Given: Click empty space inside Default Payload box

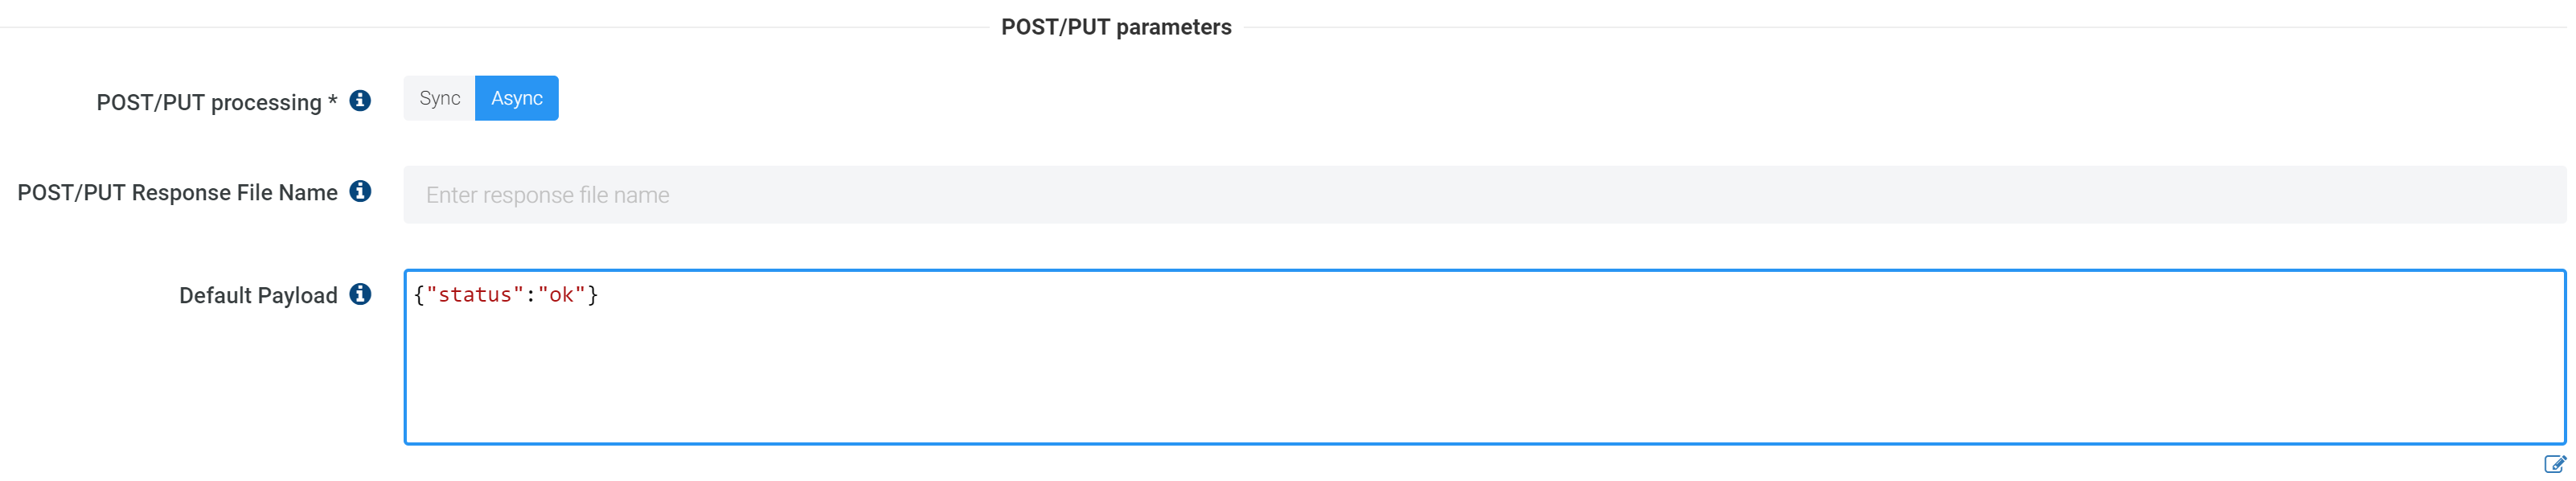Looking at the screenshot, I should click(1400, 380).
